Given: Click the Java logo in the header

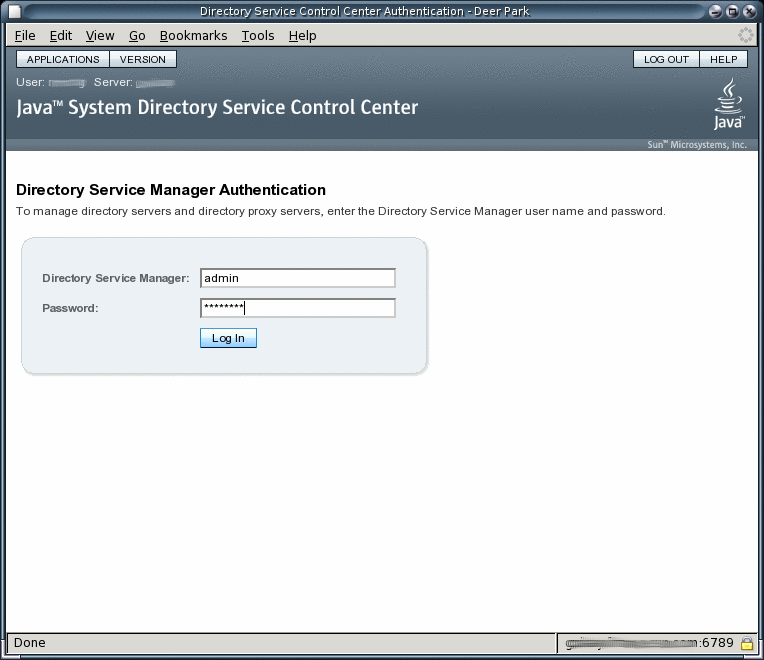Looking at the screenshot, I should tap(729, 104).
